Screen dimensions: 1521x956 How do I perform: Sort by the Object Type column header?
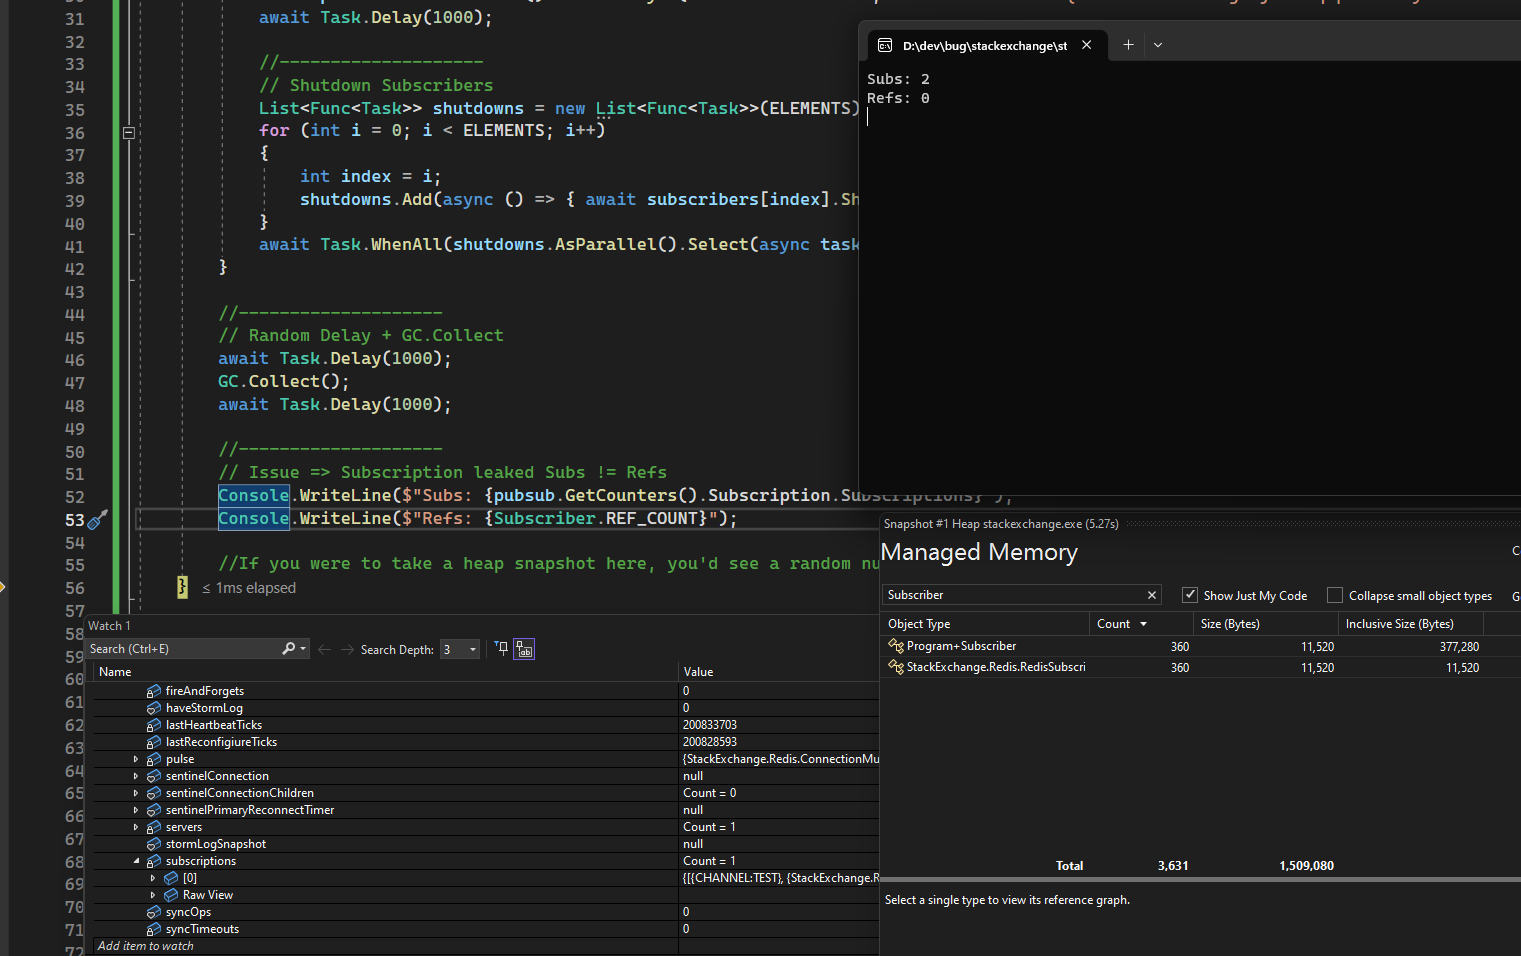click(x=985, y=624)
